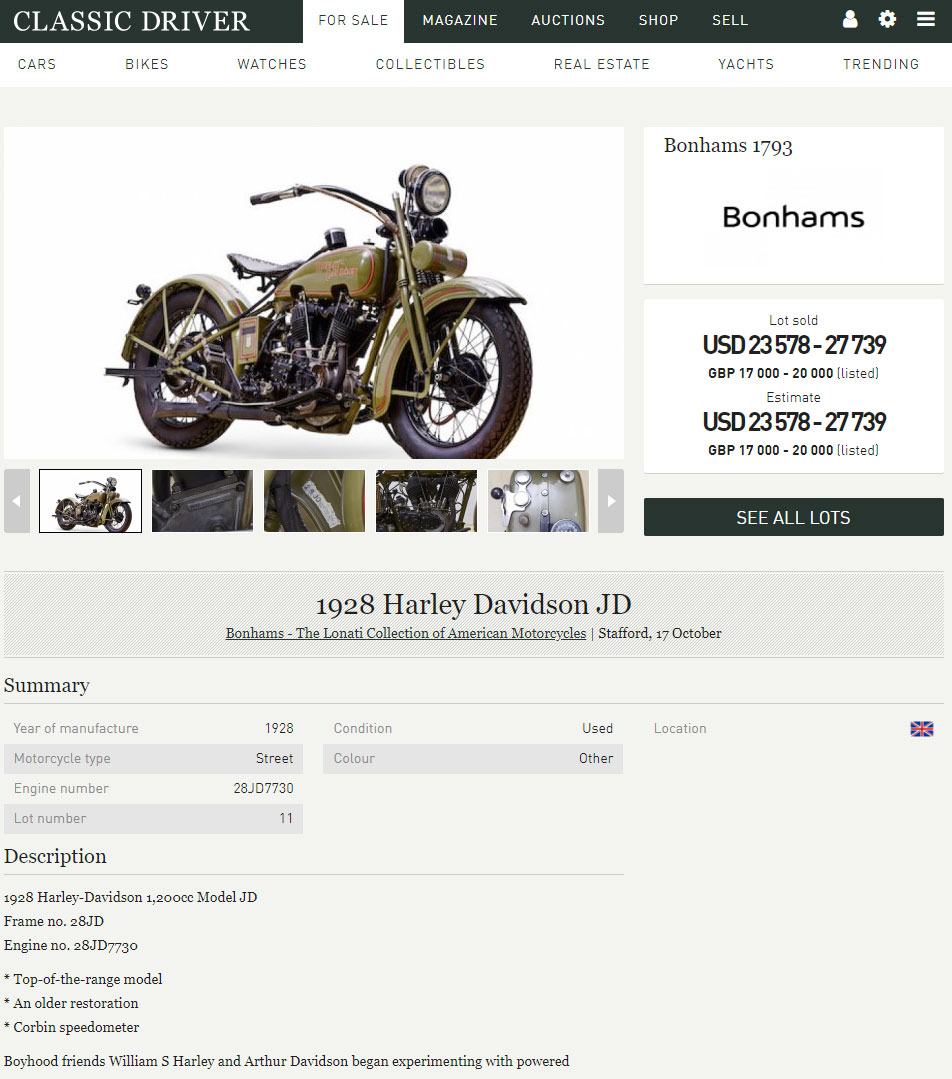Select the engine number plate thumbnail
The height and width of the screenshot is (1079, 952).
pyautogui.click(x=315, y=501)
